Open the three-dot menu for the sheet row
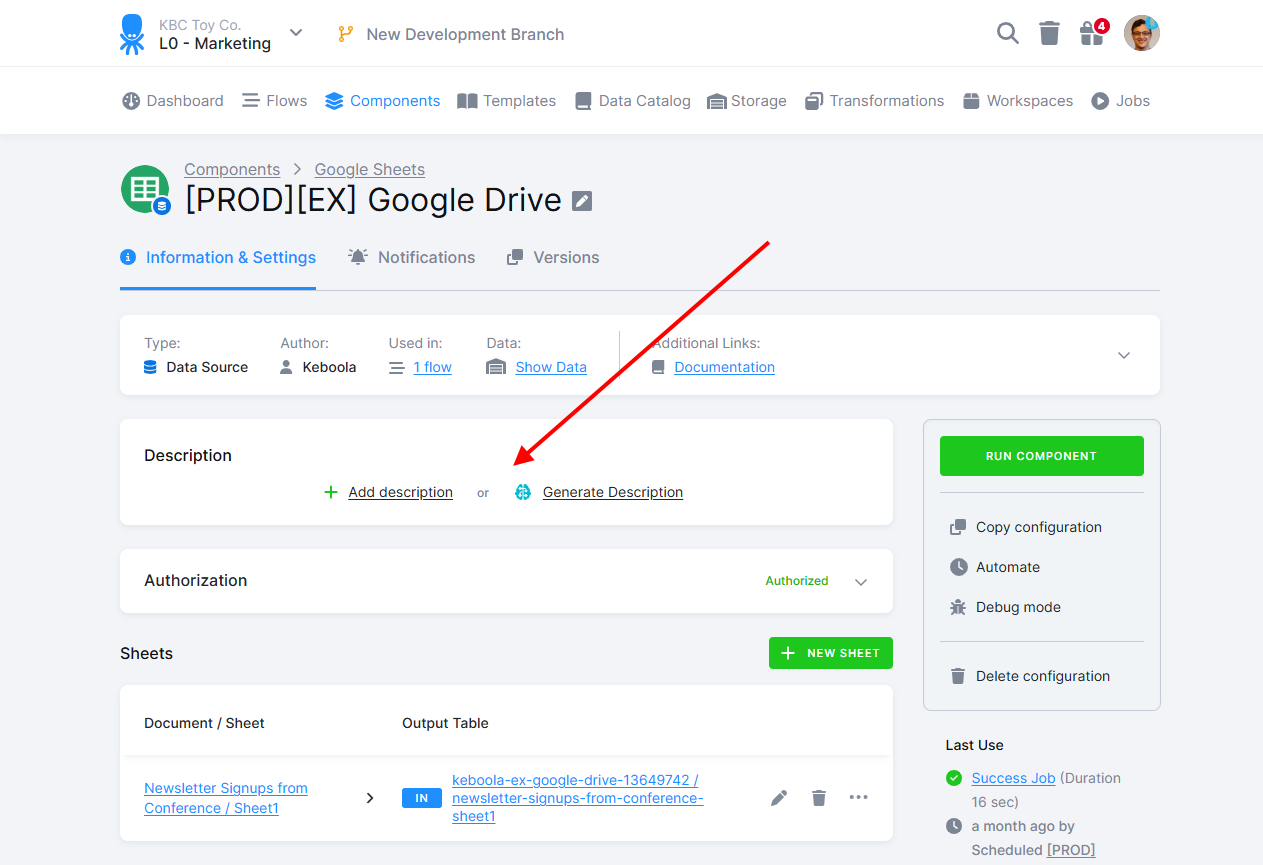The image size is (1263, 865). [x=858, y=797]
